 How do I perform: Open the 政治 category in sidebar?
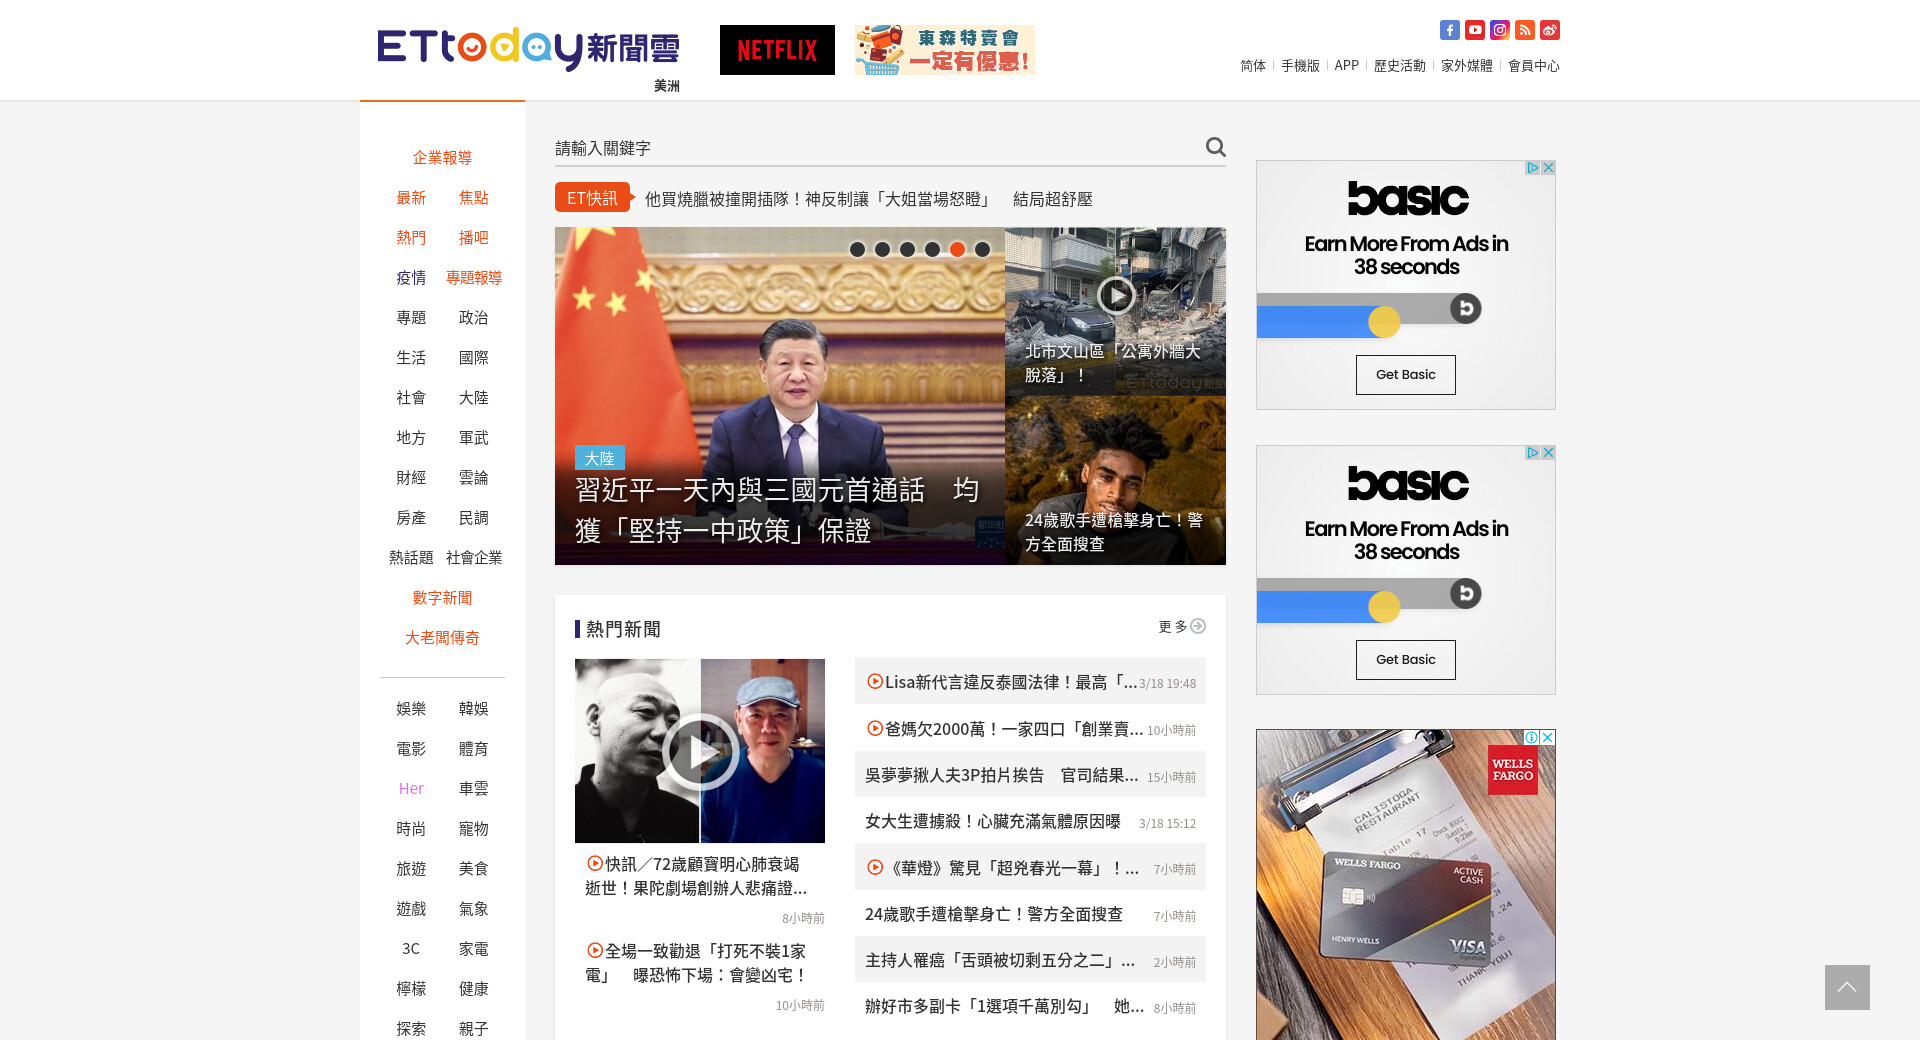point(473,318)
